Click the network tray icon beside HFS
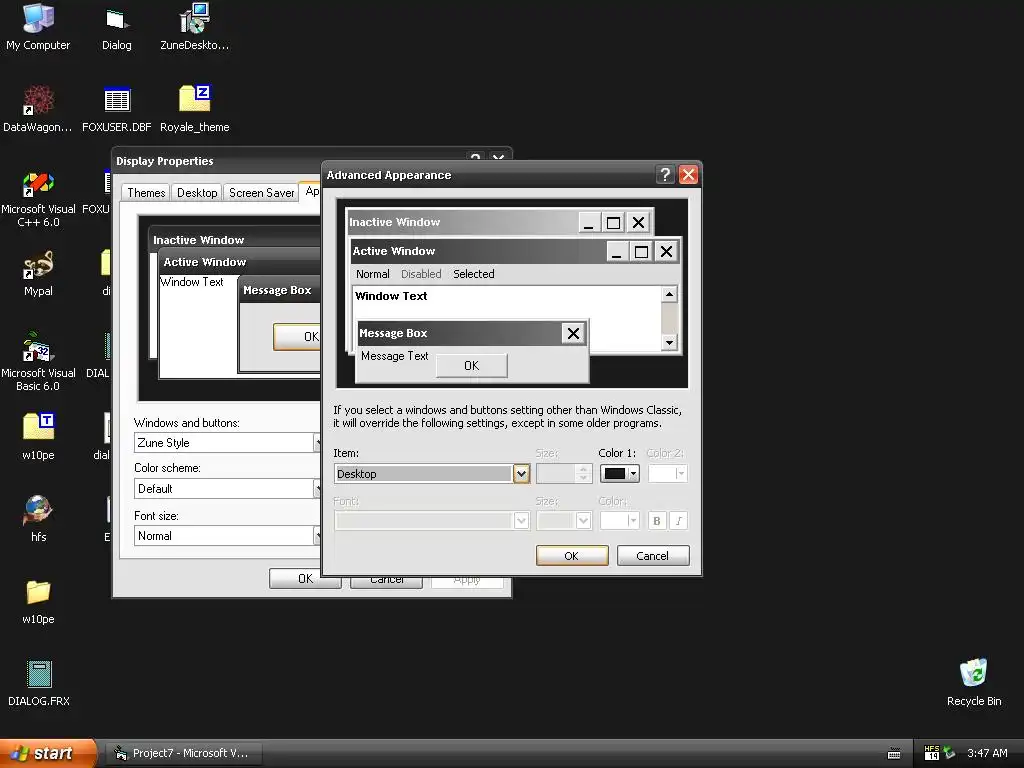The height and width of the screenshot is (768, 1024). tap(949, 753)
